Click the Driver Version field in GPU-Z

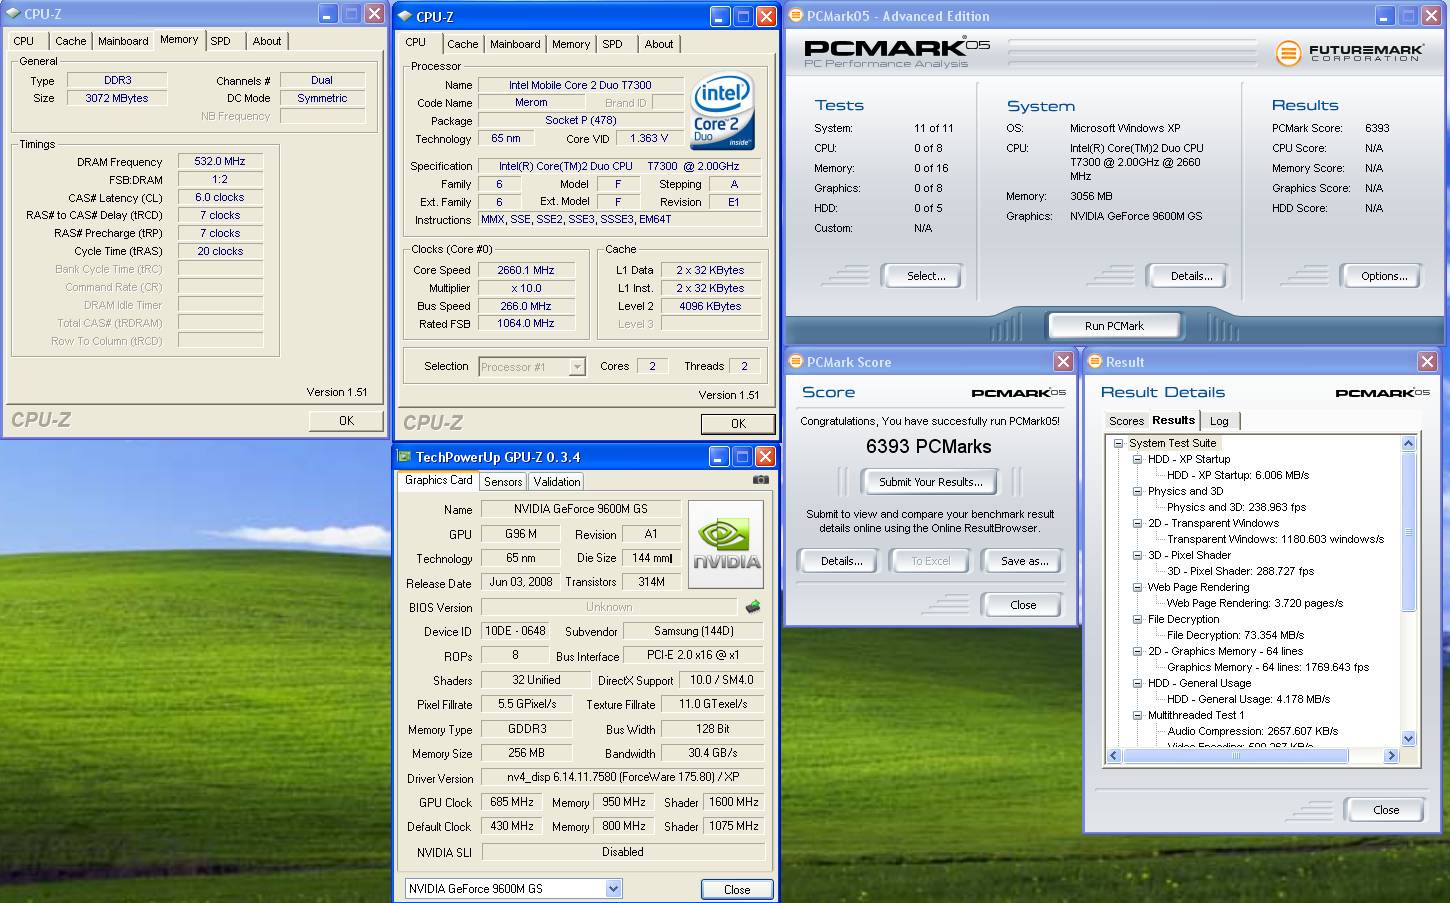coord(623,777)
